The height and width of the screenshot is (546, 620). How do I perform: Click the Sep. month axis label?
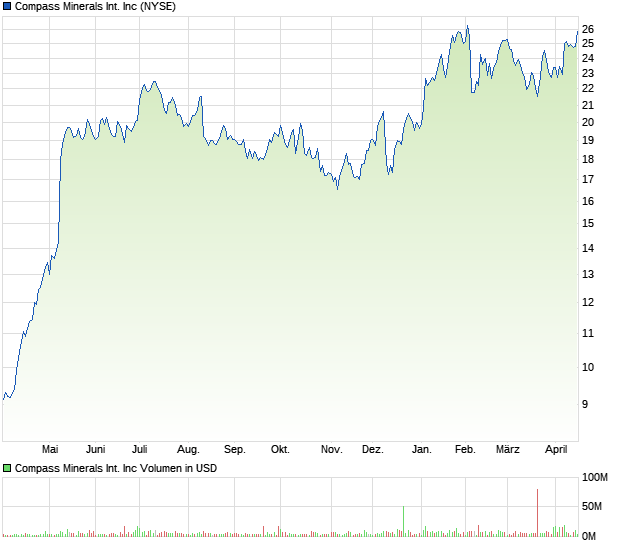point(235,450)
